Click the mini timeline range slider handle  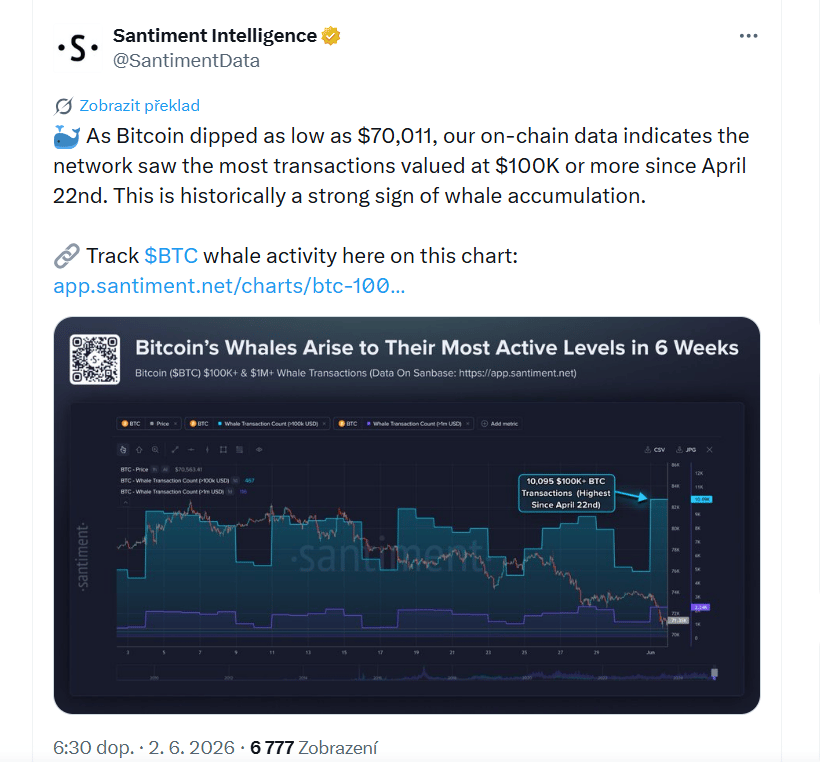pos(714,673)
